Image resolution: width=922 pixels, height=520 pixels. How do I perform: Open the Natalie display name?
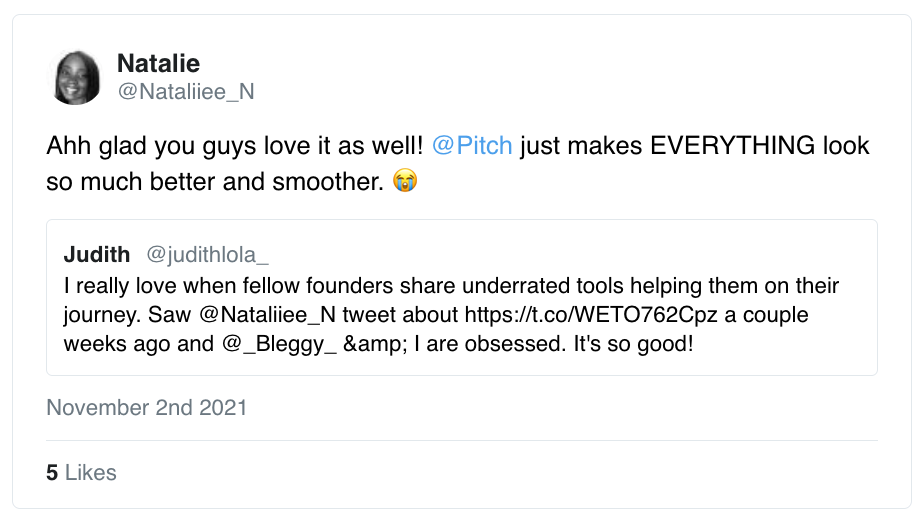coord(158,64)
